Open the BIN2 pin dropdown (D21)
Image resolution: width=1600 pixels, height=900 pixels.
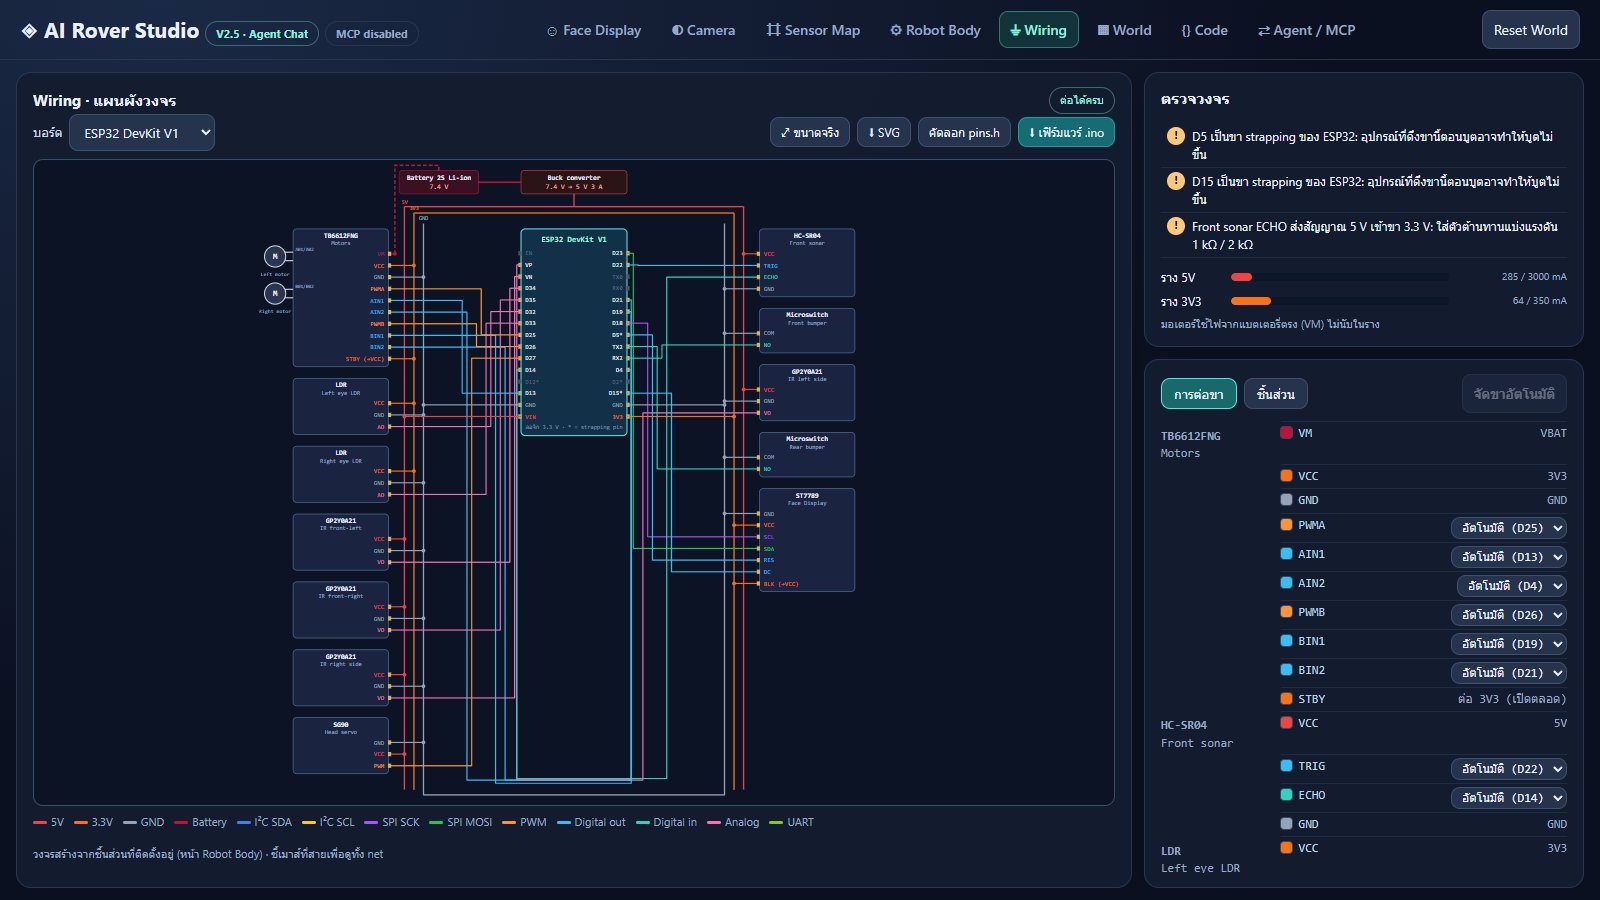[x=1509, y=673]
